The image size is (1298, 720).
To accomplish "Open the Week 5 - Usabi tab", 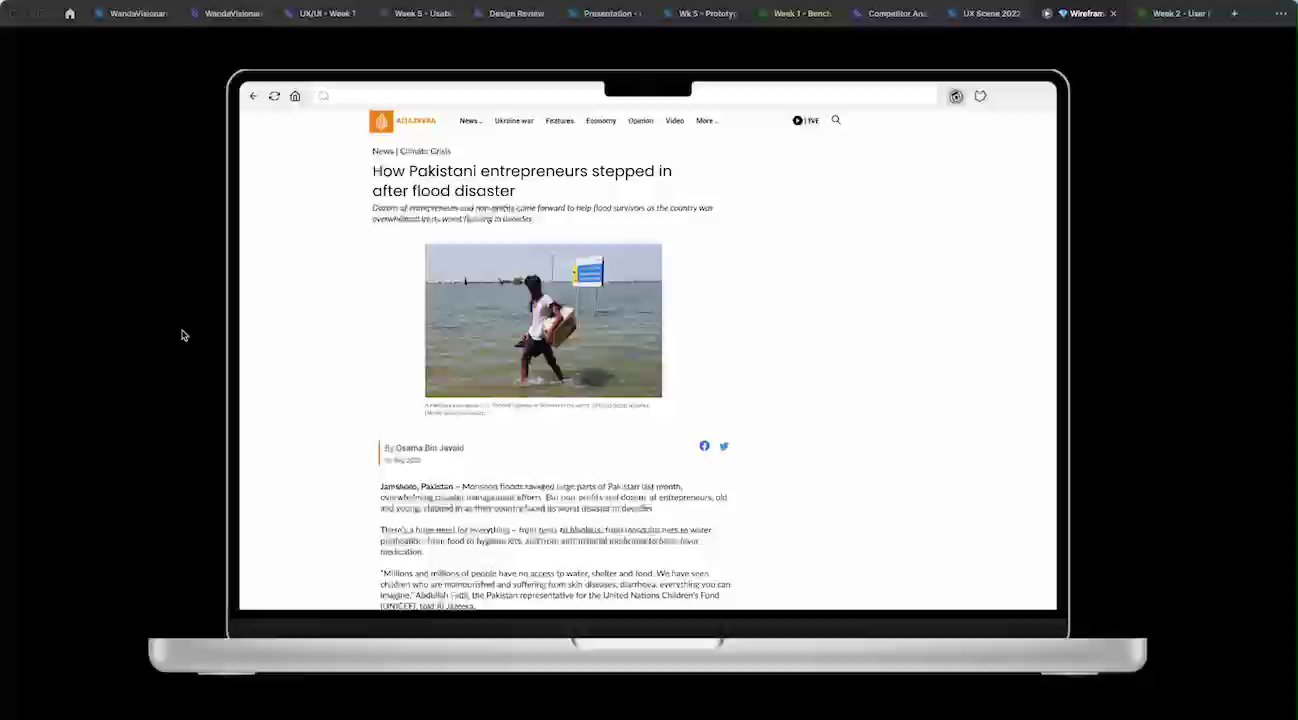I will [x=415, y=14].
